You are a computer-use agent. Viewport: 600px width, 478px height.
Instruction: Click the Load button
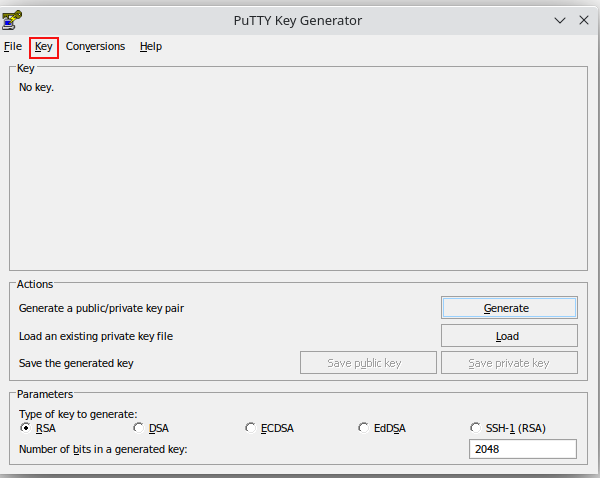click(509, 336)
